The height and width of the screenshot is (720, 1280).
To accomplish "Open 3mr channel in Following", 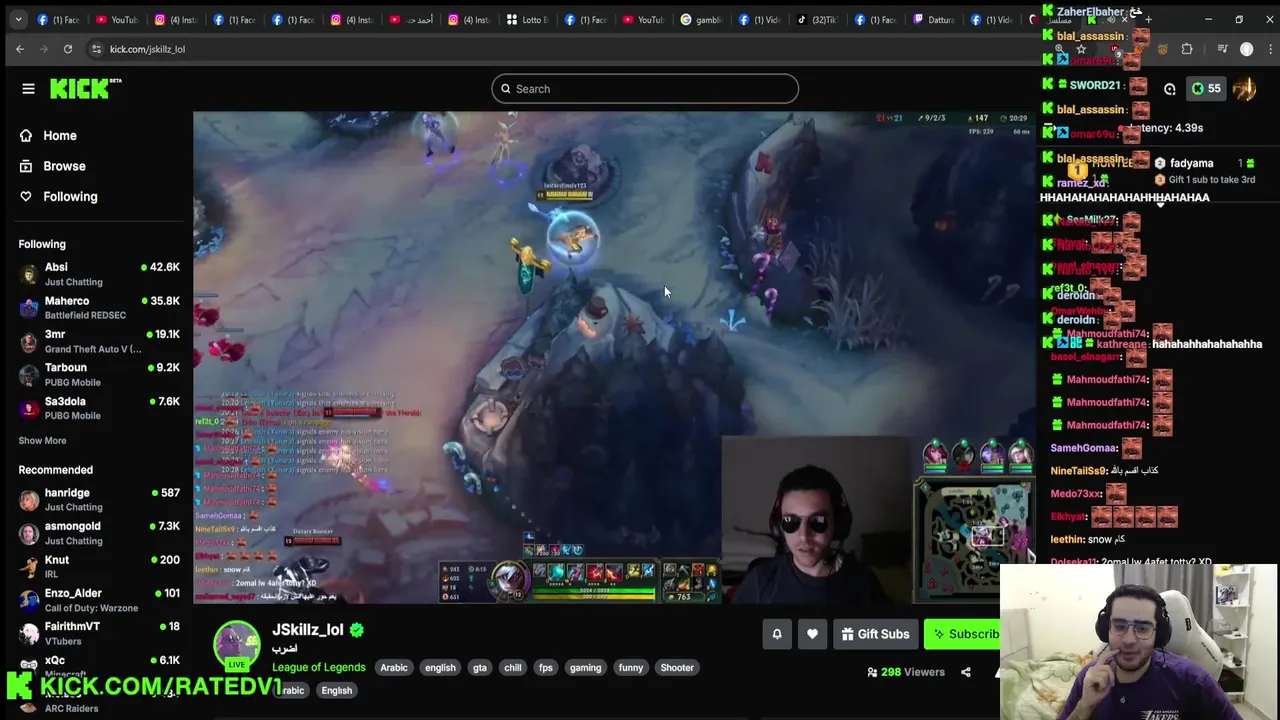I will click(x=98, y=341).
